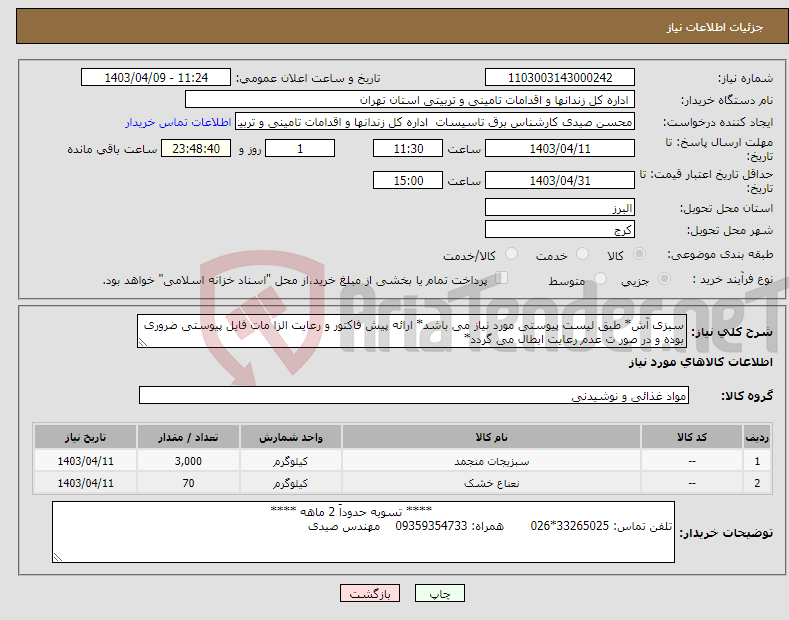Click the کیلوگرم unit cell of row 1
The height and width of the screenshot is (620, 789).
point(291,461)
